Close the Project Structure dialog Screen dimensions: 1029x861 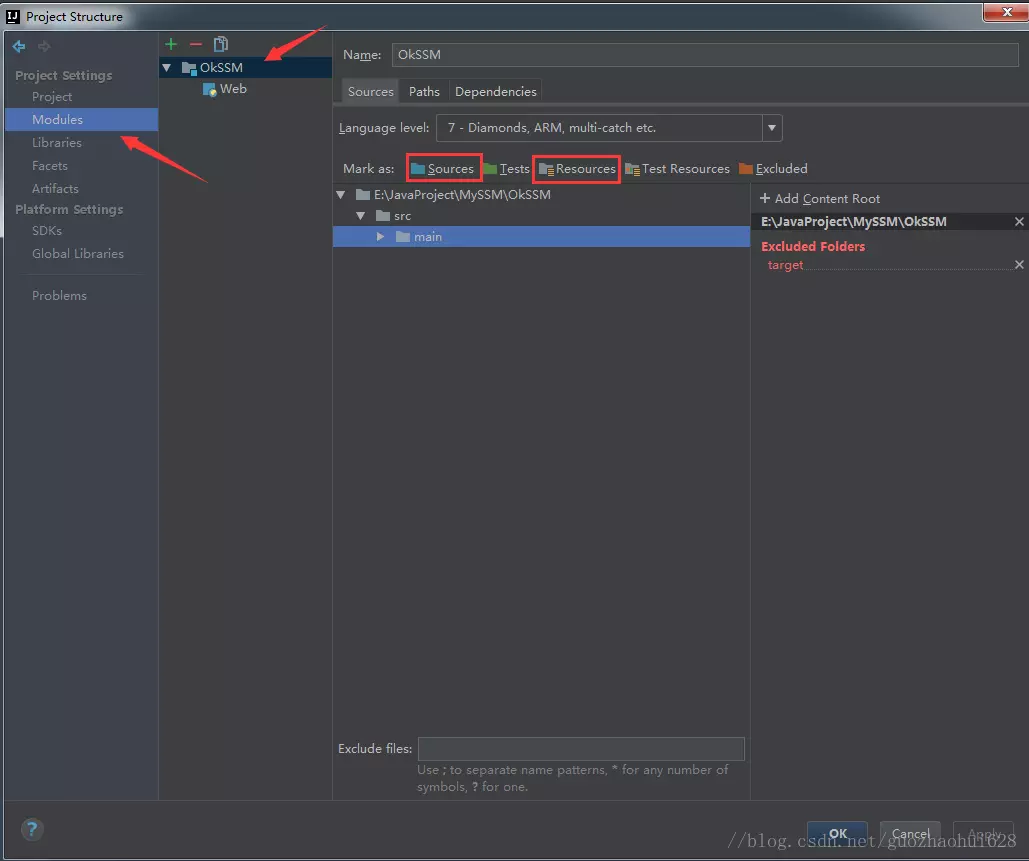point(1007,12)
